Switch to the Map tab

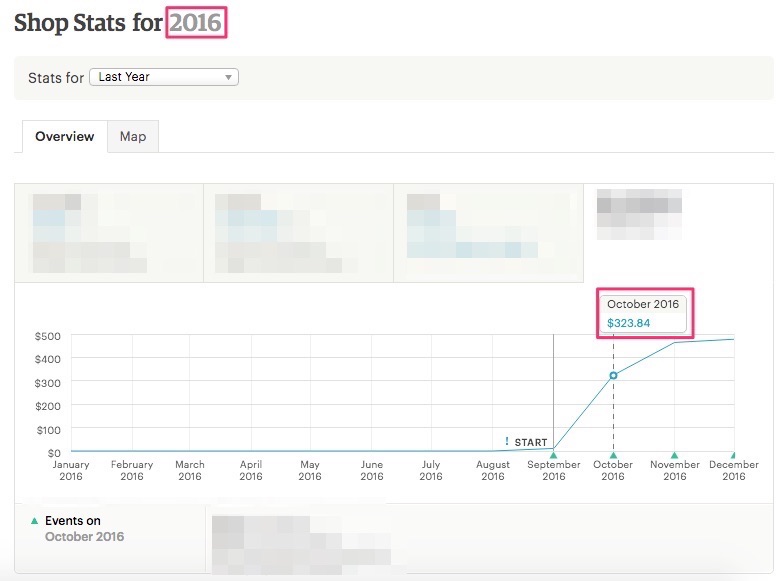133,137
